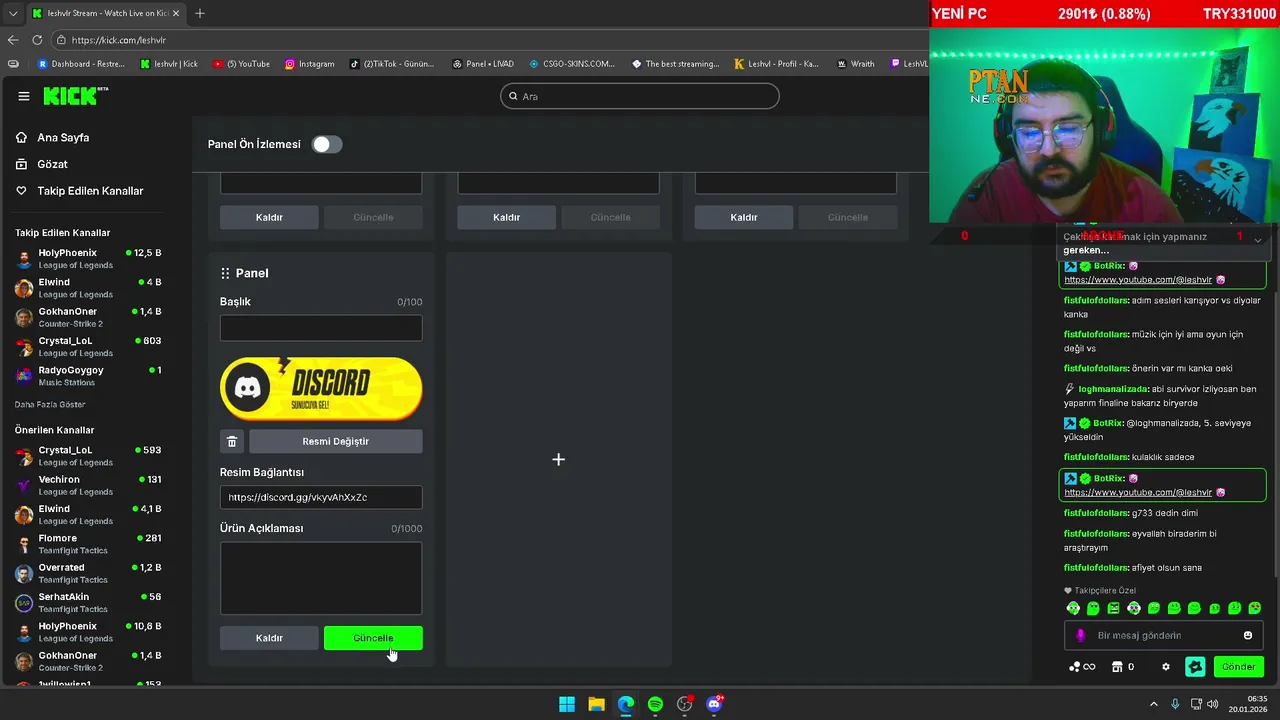Select the first green follower emote

(1073, 608)
